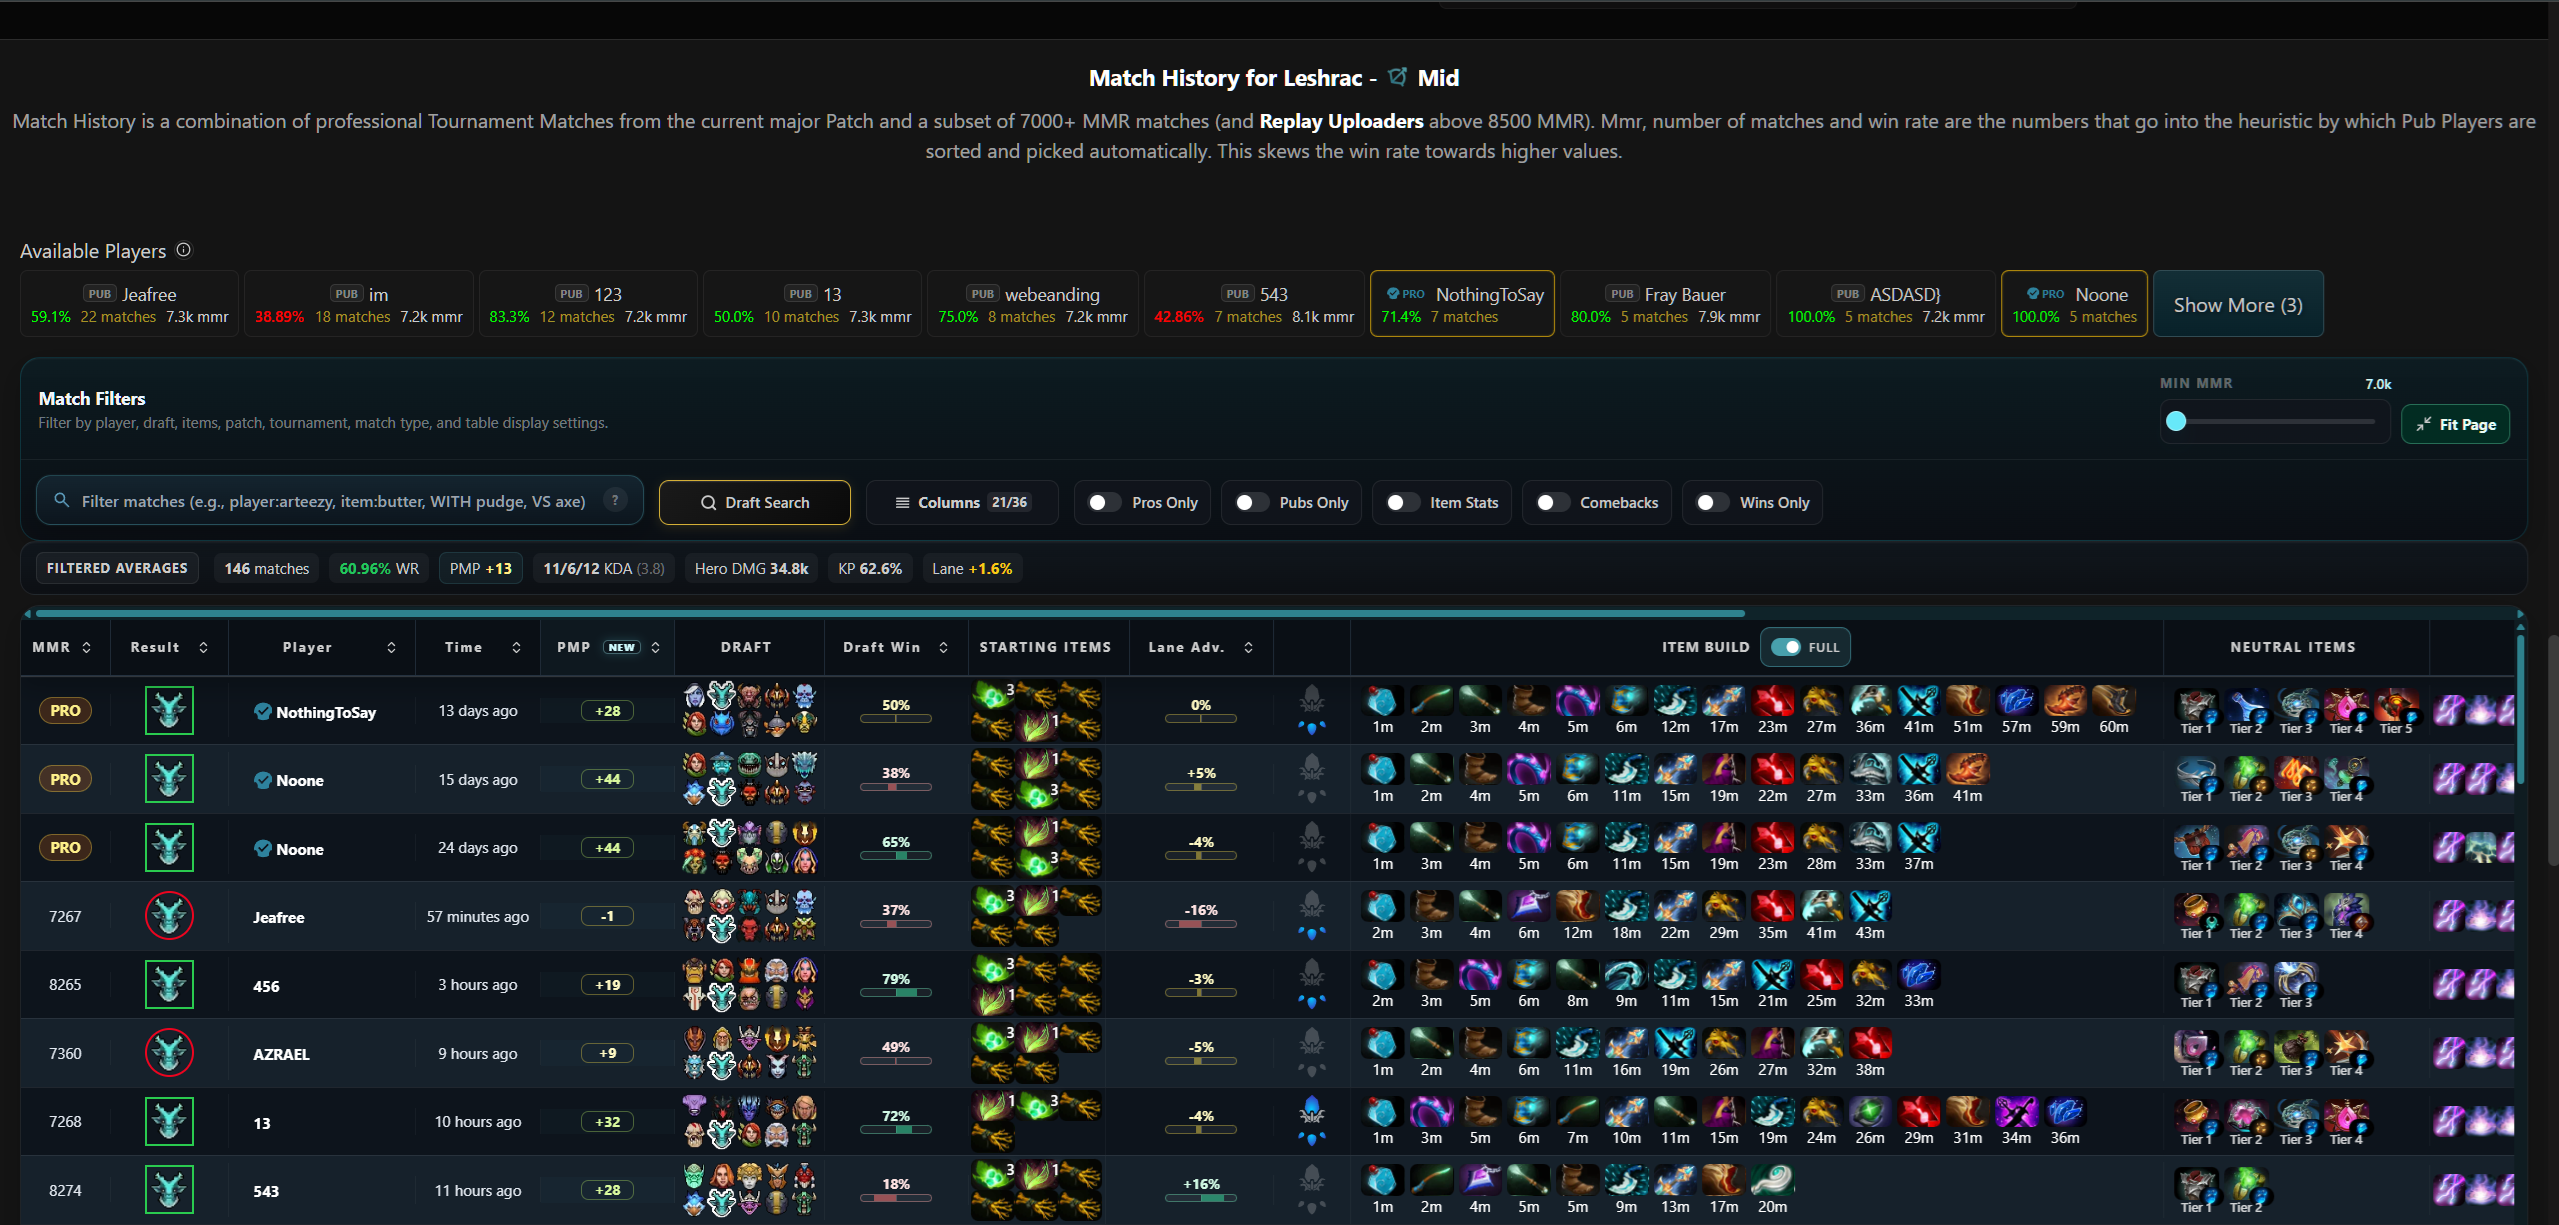Click the verified badge beside Noone, 15 days ago
The width and height of the screenshot is (2559, 1225).
[x=263, y=780]
